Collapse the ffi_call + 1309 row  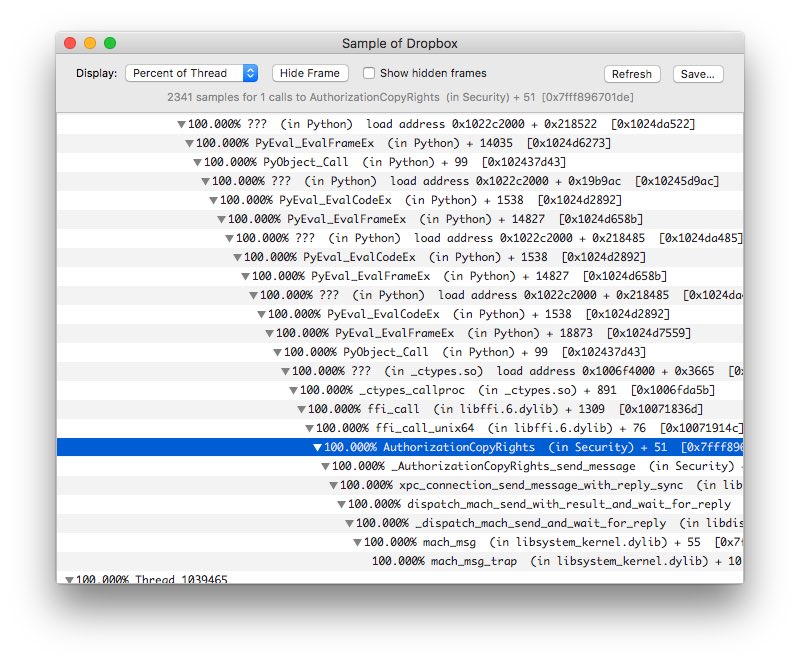pos(302,409)
